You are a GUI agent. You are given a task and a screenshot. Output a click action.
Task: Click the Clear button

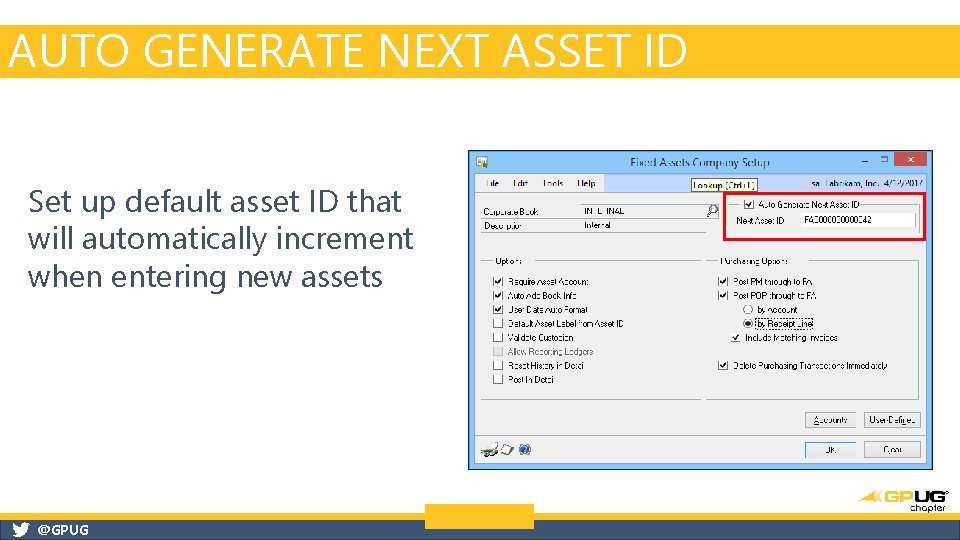point(892,449)
